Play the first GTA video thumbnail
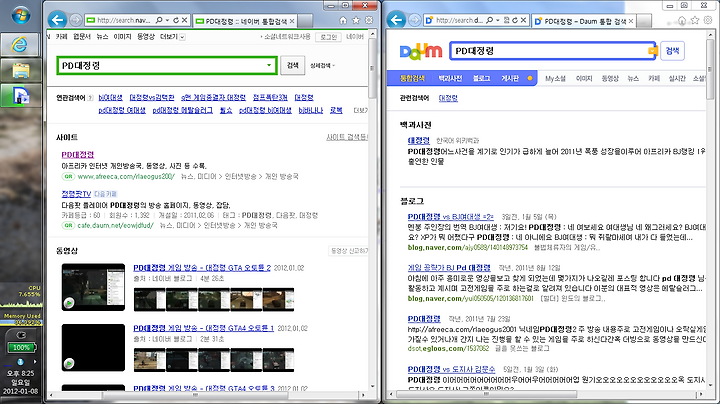The width and height of the screenshot is (720, 404). [x=93, y=287]
